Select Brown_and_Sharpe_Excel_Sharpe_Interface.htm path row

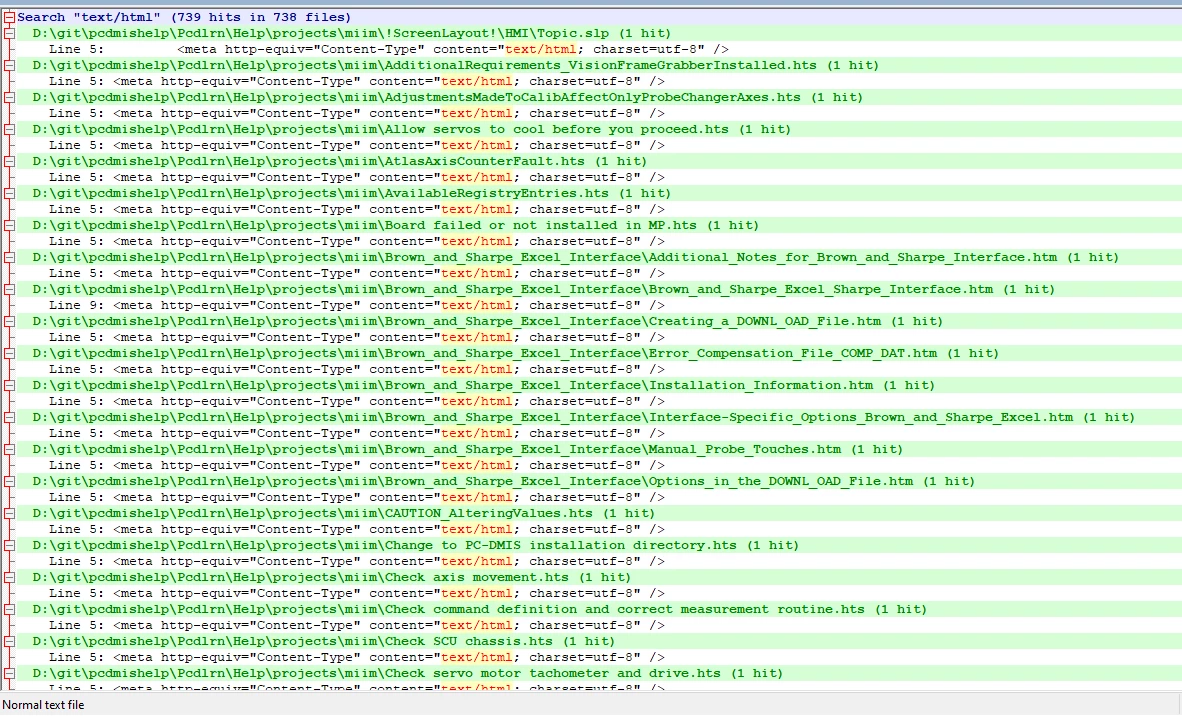544,289
